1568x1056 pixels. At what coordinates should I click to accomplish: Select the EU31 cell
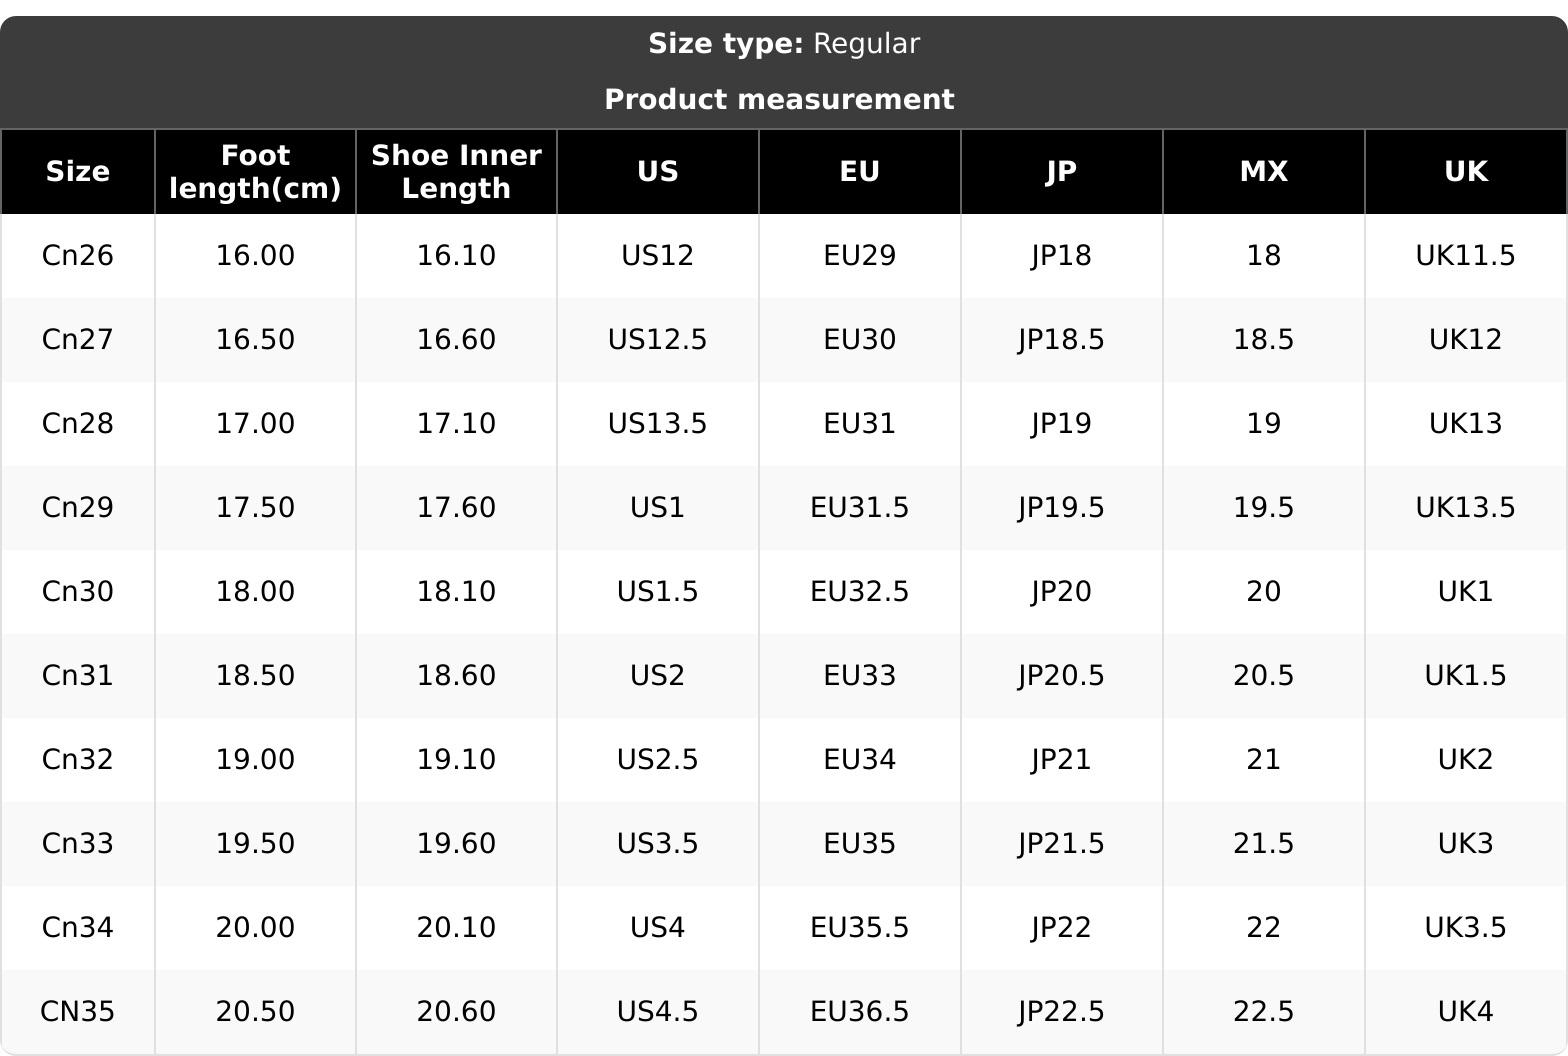860,424
